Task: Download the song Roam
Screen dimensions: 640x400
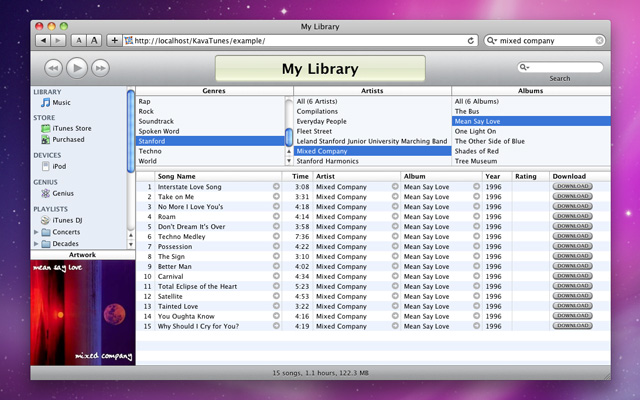Action: tap(572, 216)
